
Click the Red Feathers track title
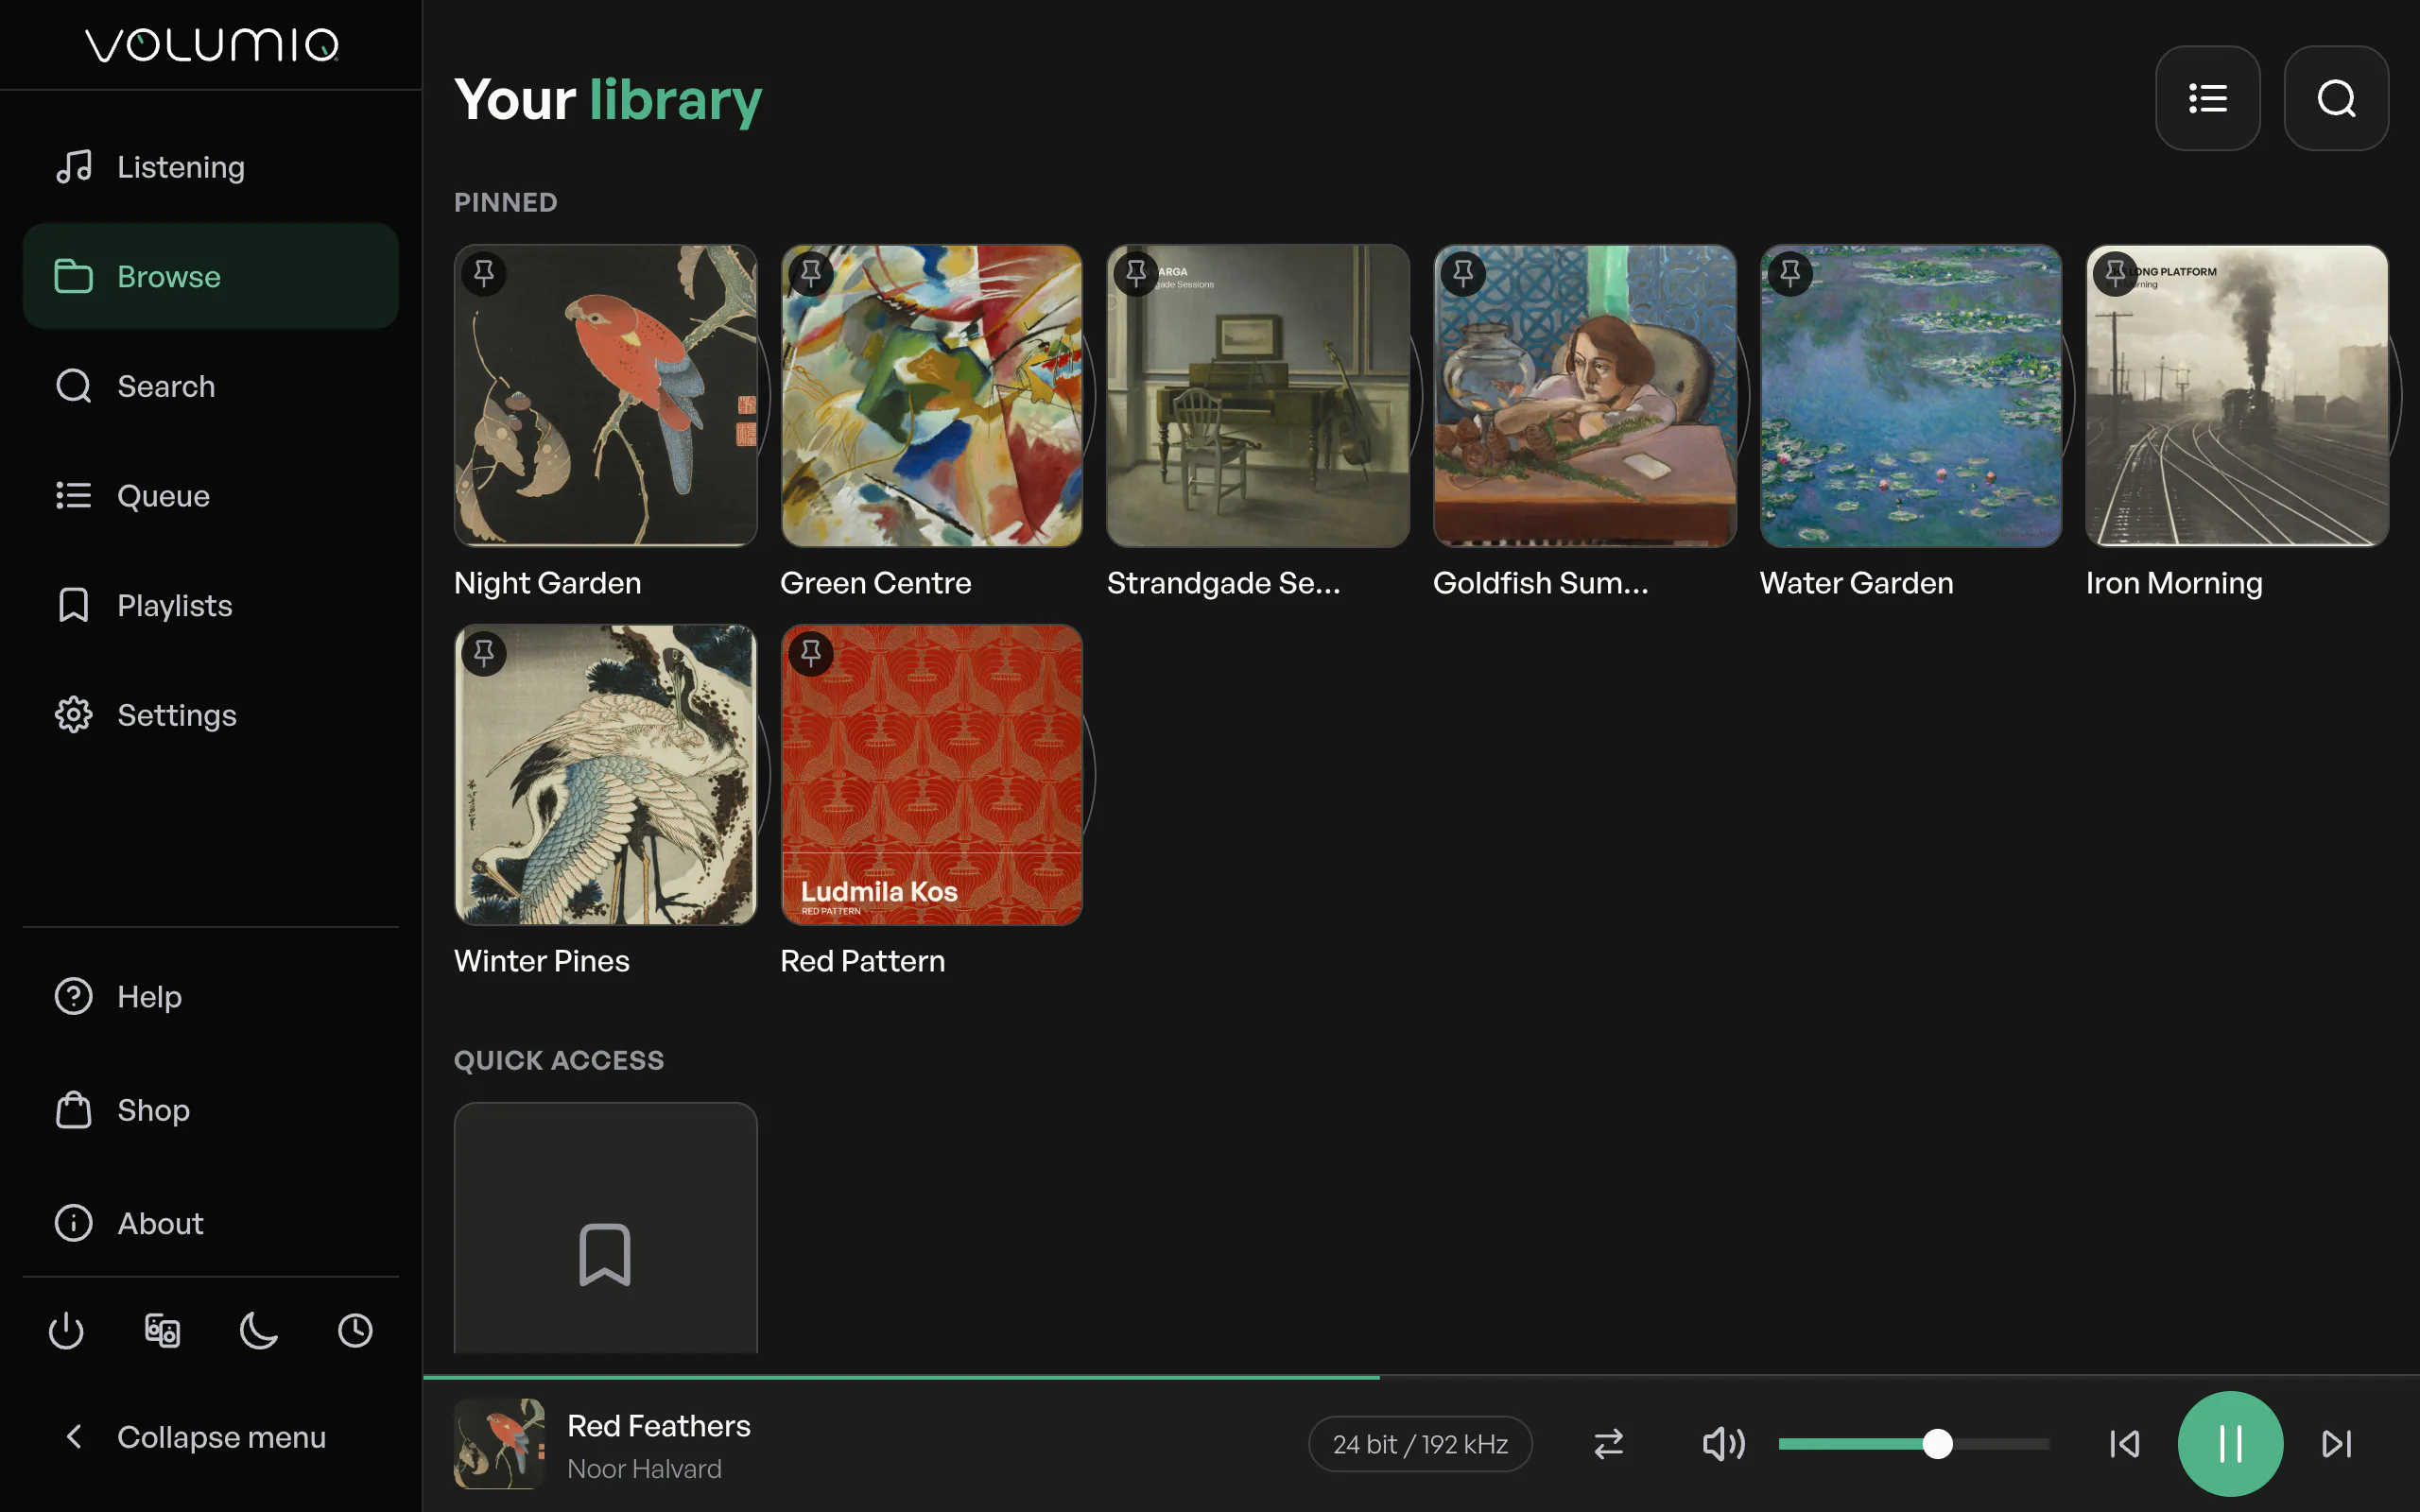658,1425
